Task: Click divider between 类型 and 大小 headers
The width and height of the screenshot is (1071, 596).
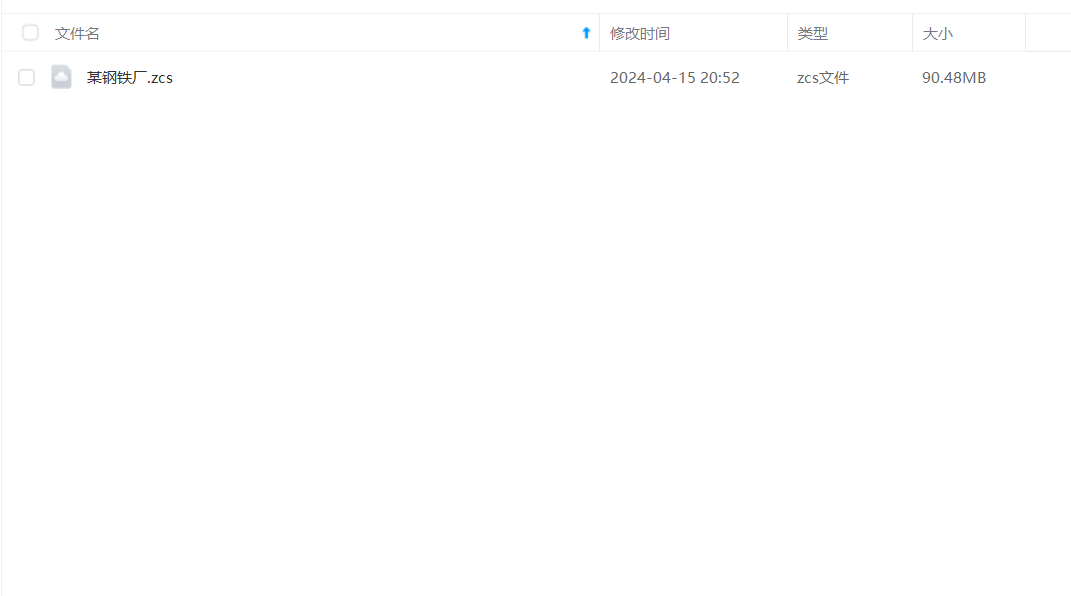Action: tap(913, 33)
